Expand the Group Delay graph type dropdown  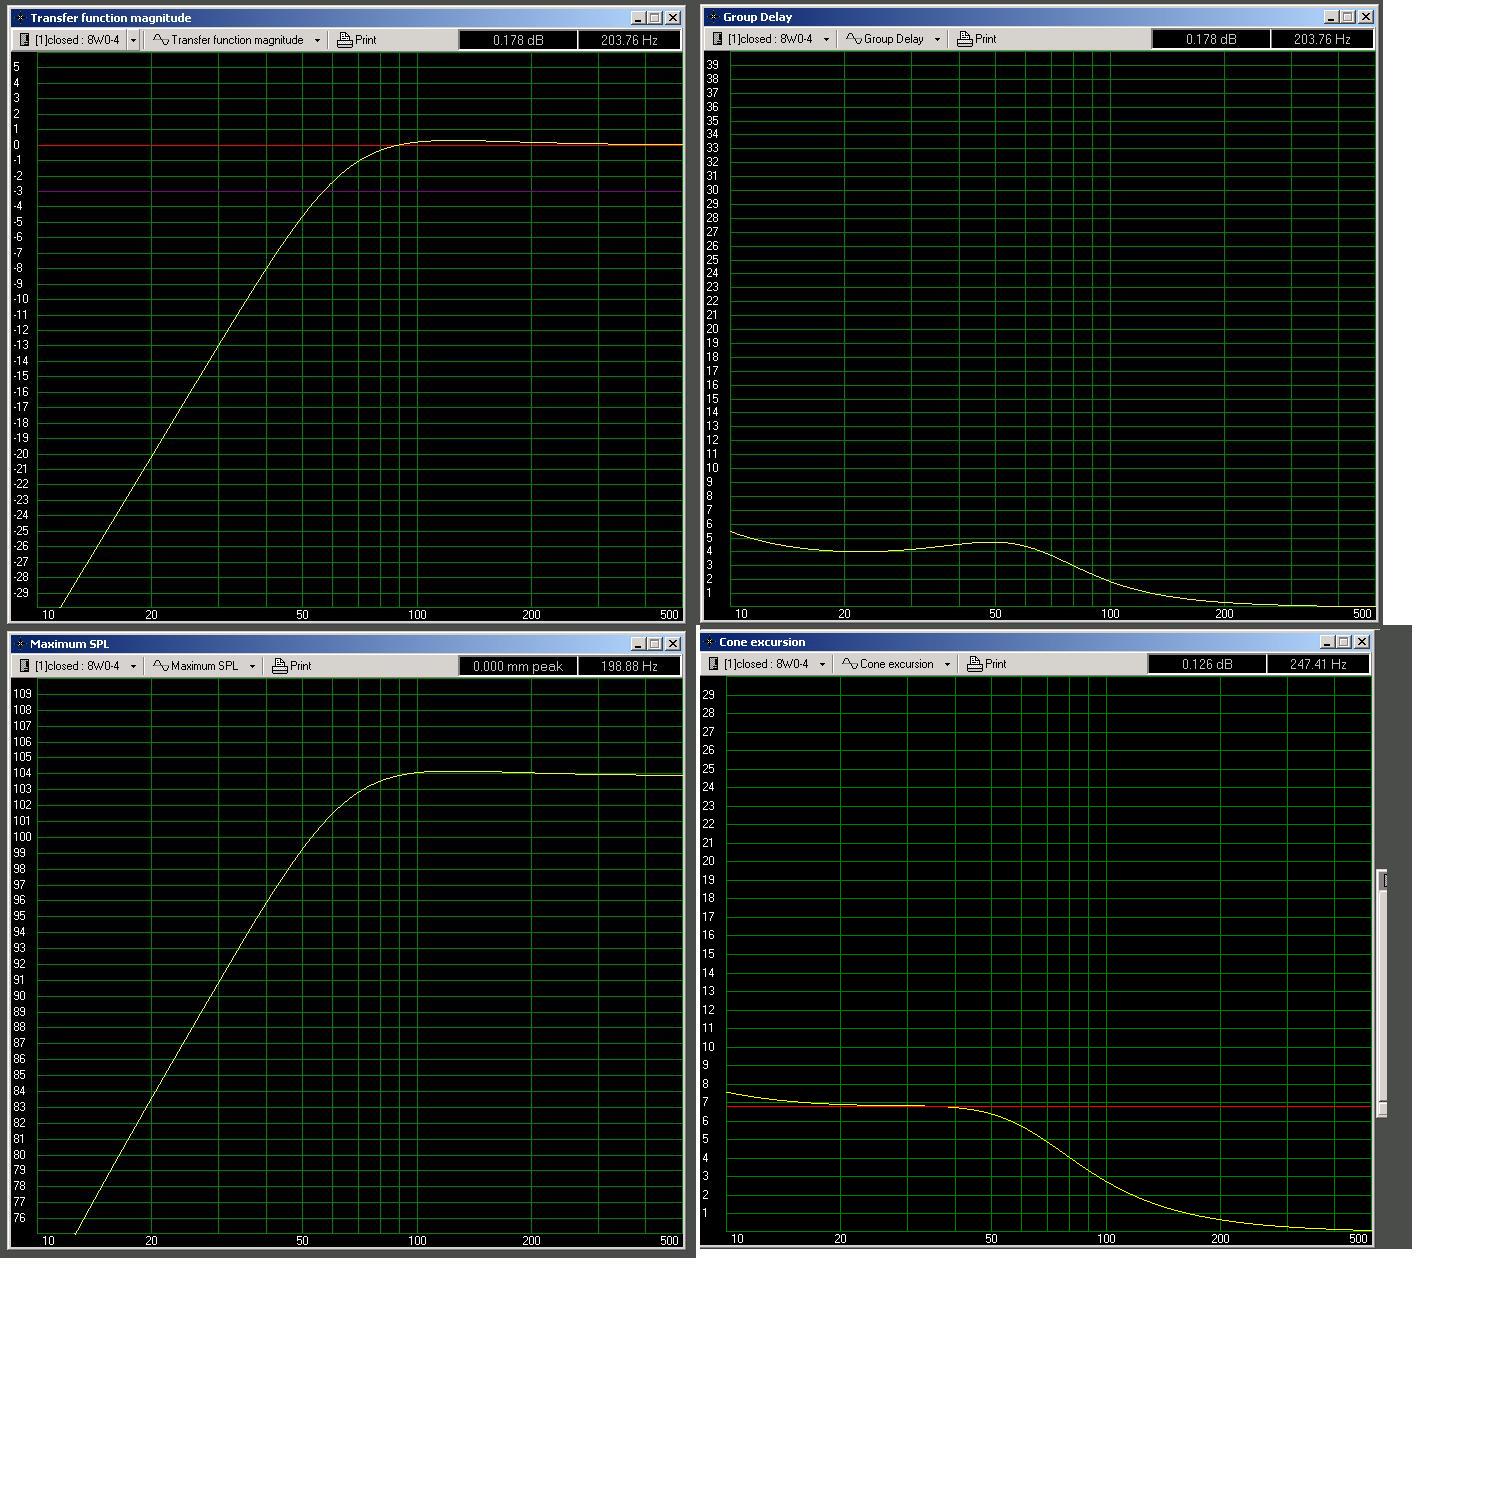click(937, 39)
